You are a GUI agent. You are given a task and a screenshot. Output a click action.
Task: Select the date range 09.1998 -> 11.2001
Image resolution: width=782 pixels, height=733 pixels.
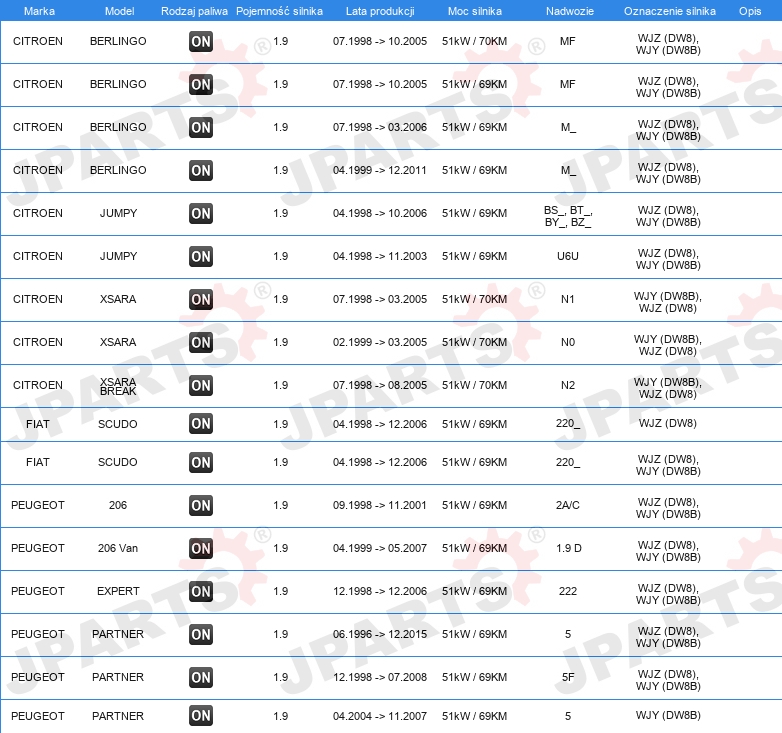[x=380, y=505]
